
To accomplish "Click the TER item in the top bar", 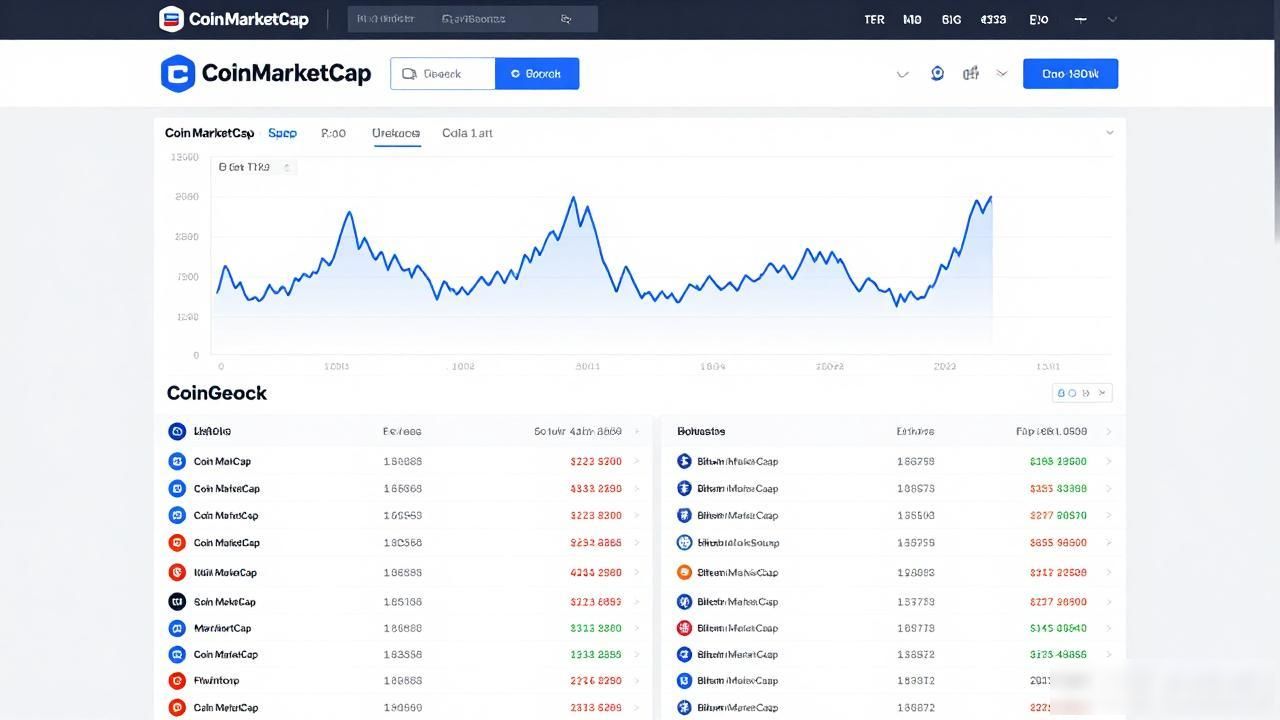I will (874, 19).
